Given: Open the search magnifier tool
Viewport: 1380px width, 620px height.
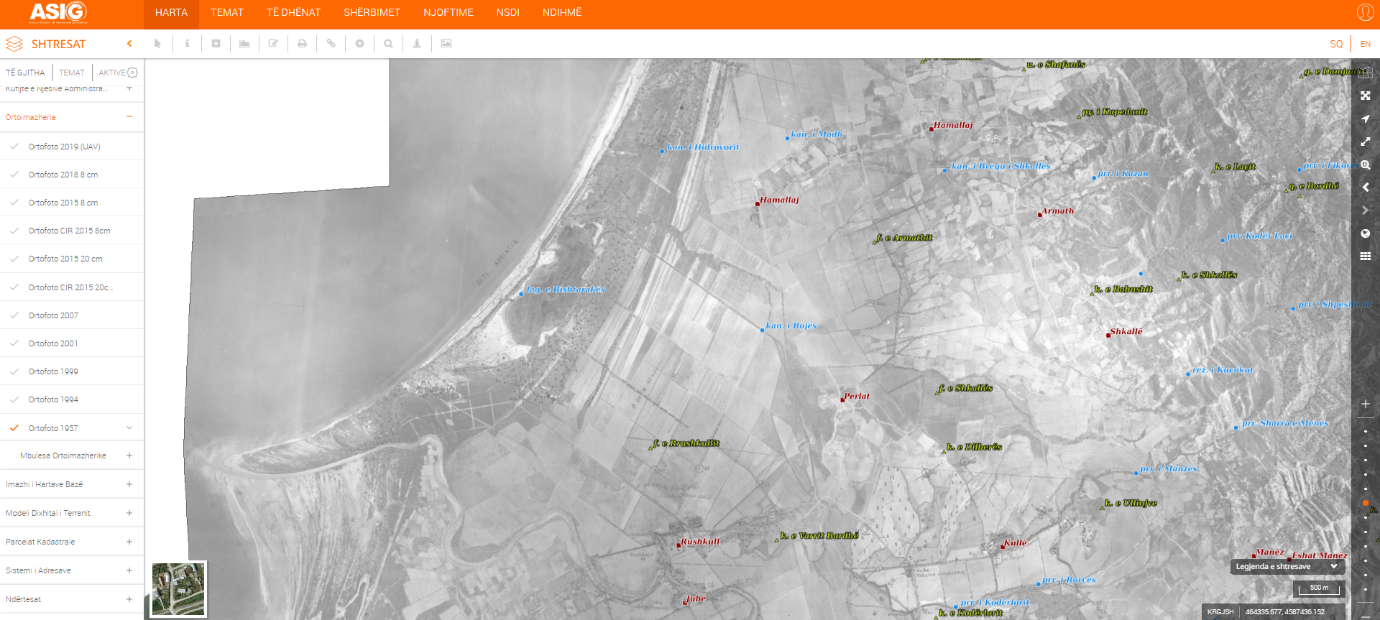Looking at the screenshot, I should pos(388,44).
